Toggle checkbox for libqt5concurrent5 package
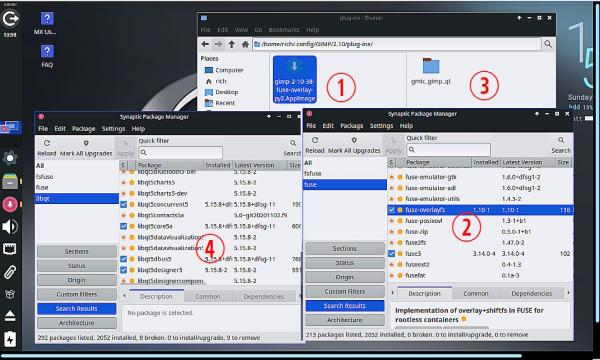The image size is (600, 360). (124, 204)
